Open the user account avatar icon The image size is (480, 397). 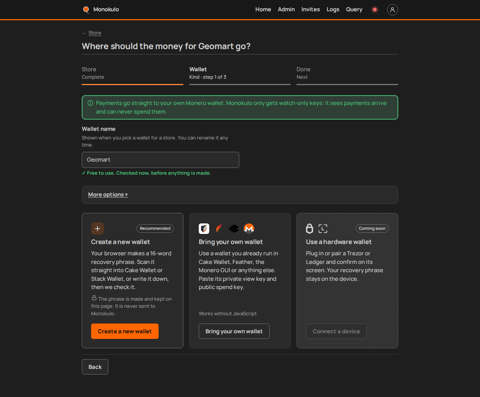(392, 10)
